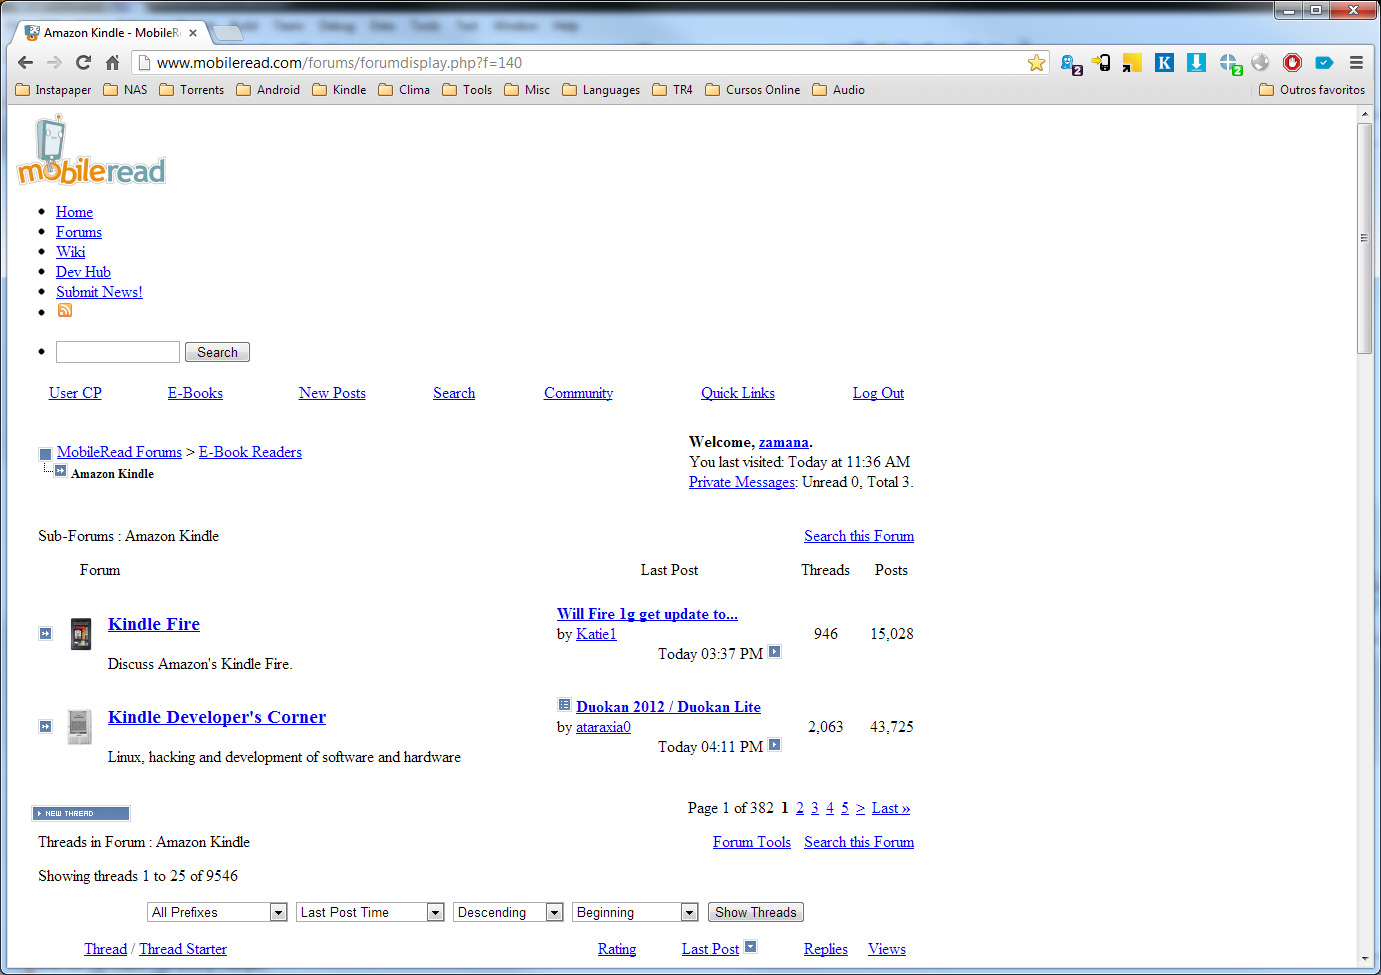Open the blue ghost extension with badge 2
Viewport: 1381px width, 975px height.
click(x=1070, y=63)
